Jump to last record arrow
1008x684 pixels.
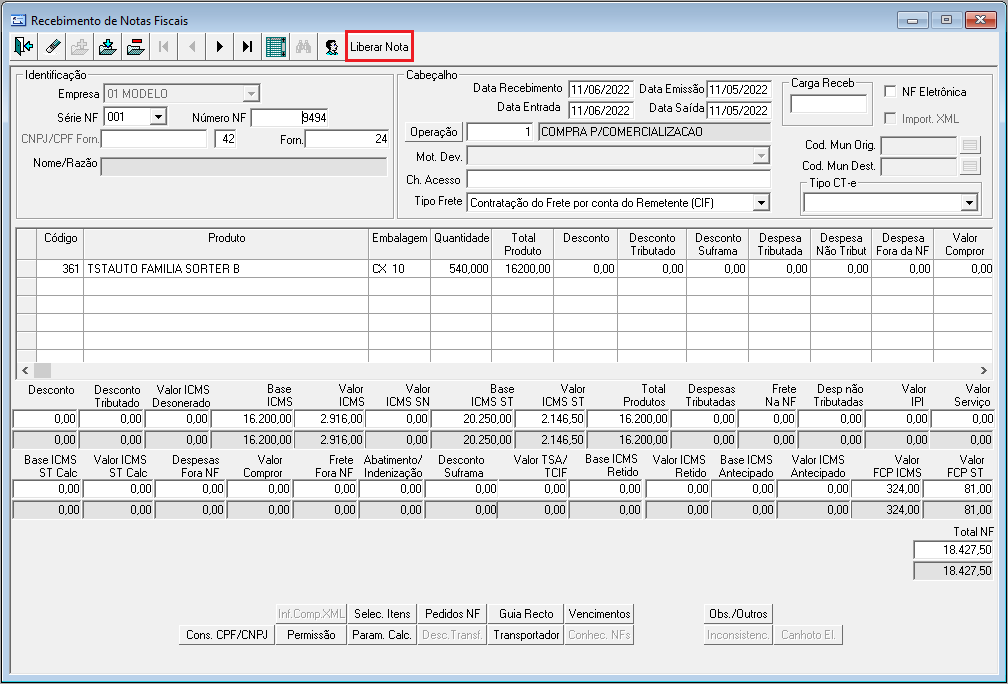coord(247,46)
